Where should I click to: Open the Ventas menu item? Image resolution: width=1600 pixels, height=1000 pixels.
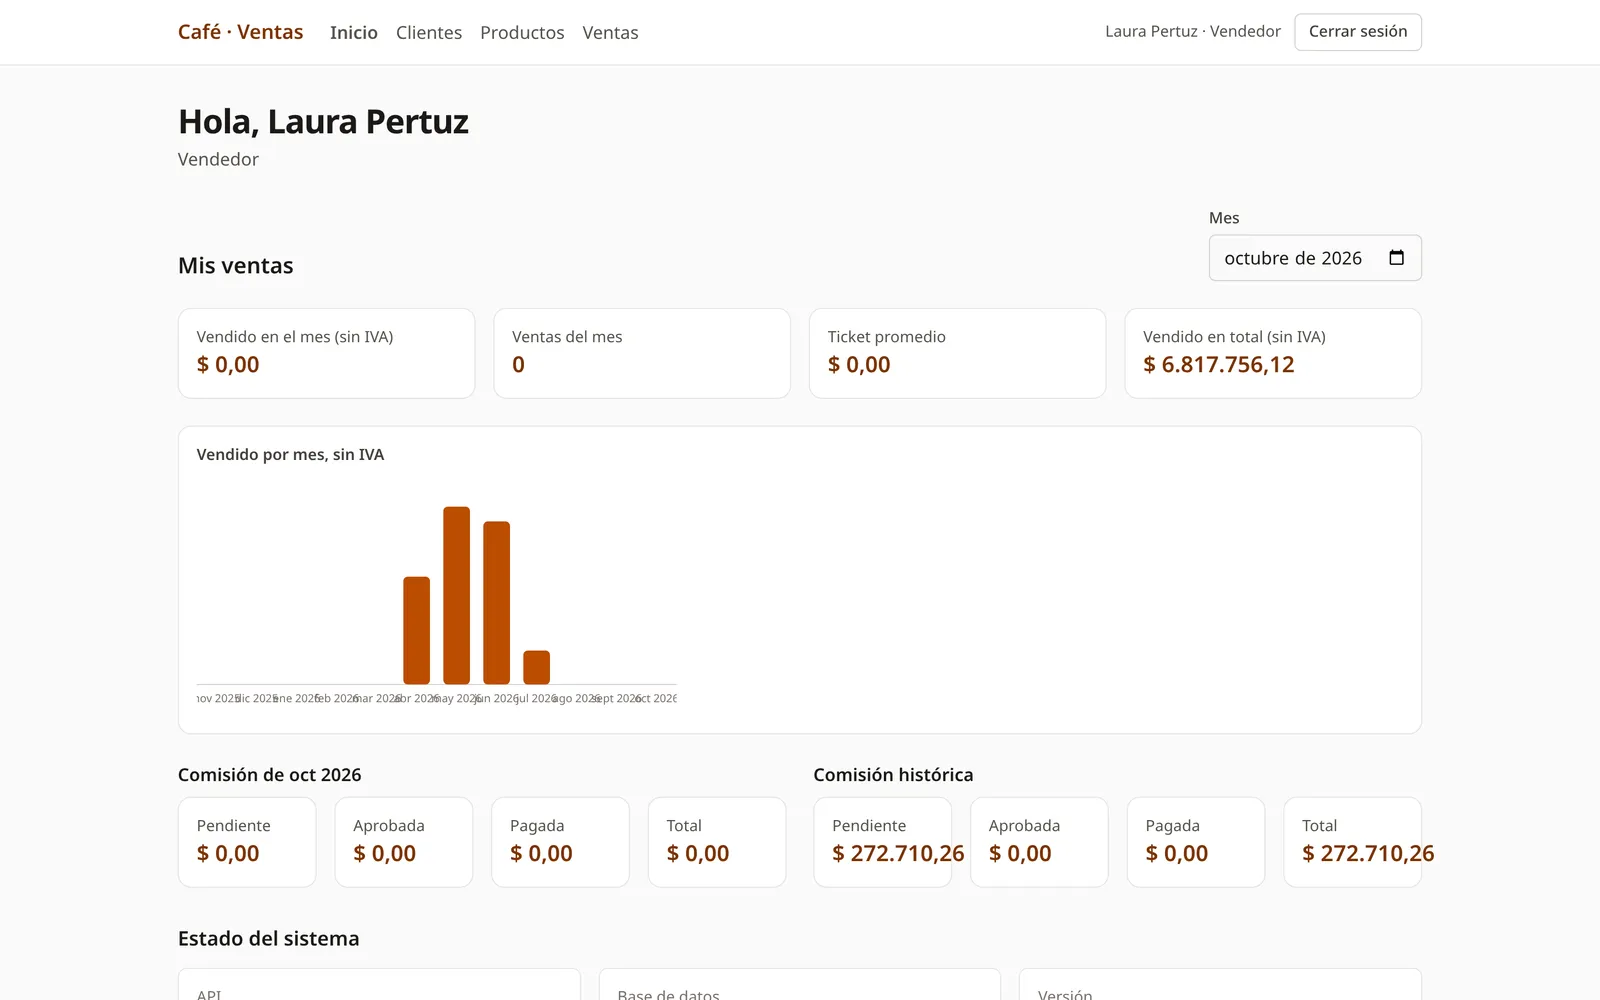click(610, 33)
